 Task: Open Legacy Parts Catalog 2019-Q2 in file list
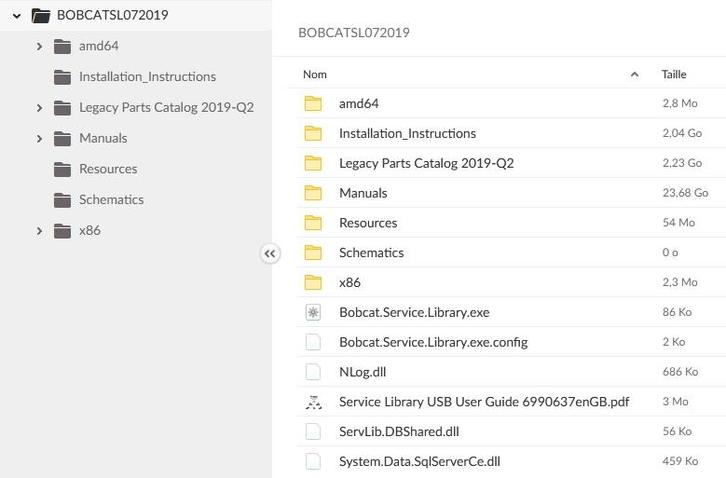pyautogui.click(x=426, y=163)
